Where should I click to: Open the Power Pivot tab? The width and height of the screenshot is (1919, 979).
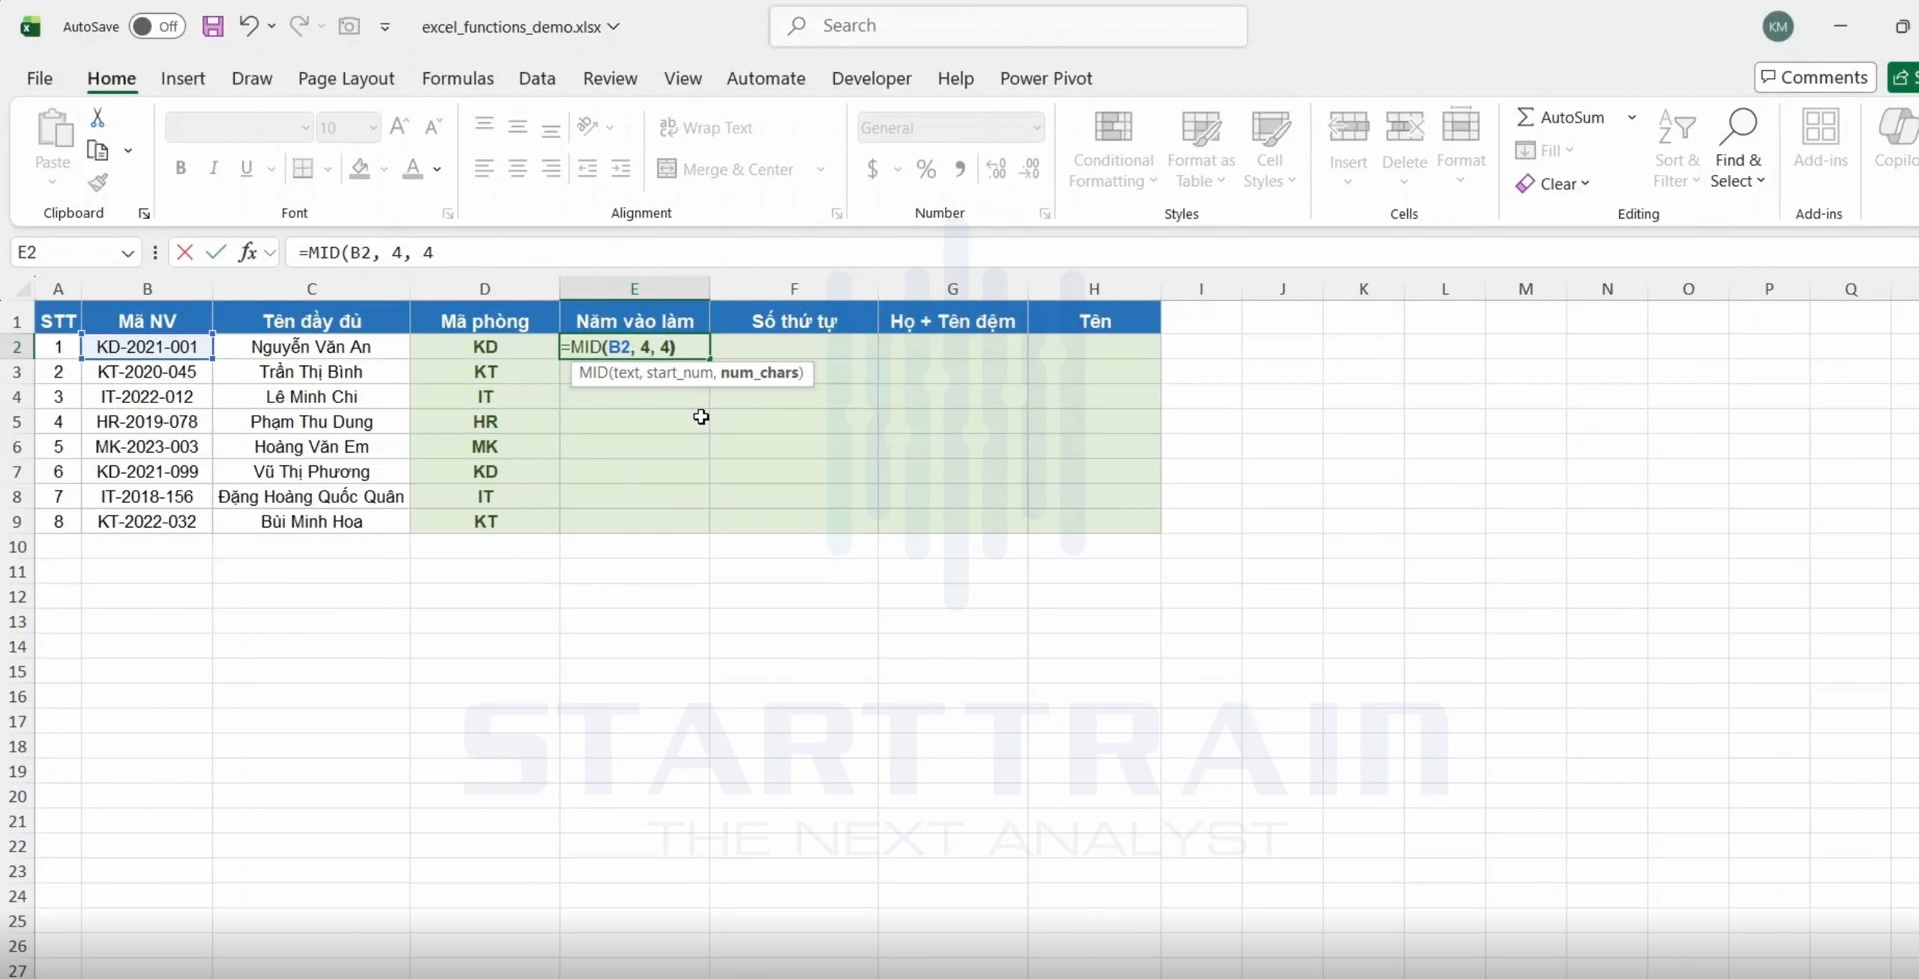click(x=1046, y=79)
